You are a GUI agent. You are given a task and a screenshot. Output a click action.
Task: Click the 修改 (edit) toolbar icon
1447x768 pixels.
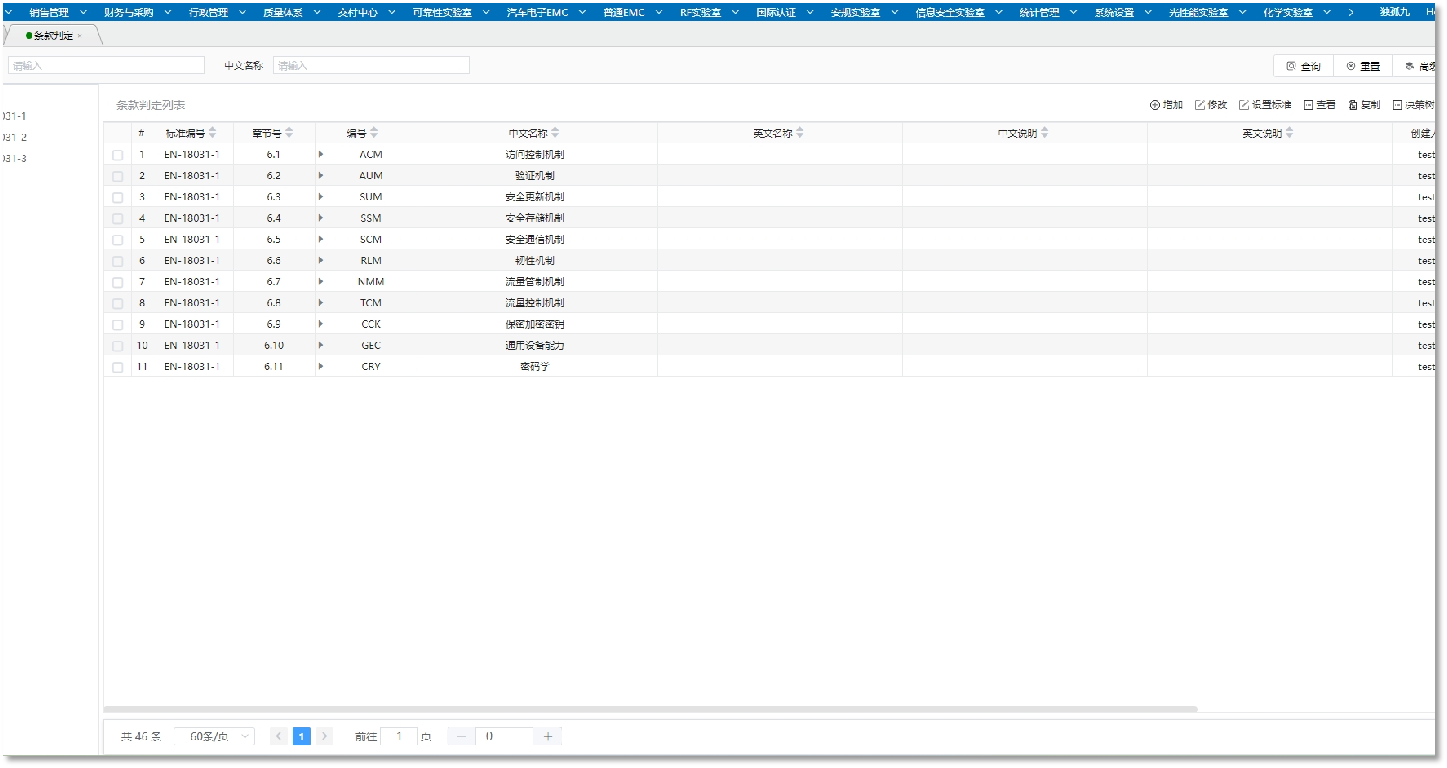[1200, 105]
